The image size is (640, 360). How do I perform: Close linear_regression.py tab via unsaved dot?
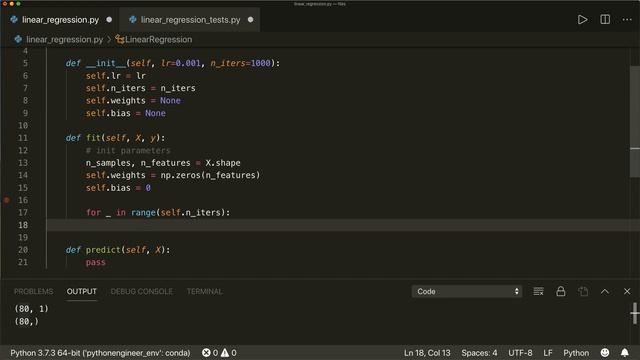109,20
